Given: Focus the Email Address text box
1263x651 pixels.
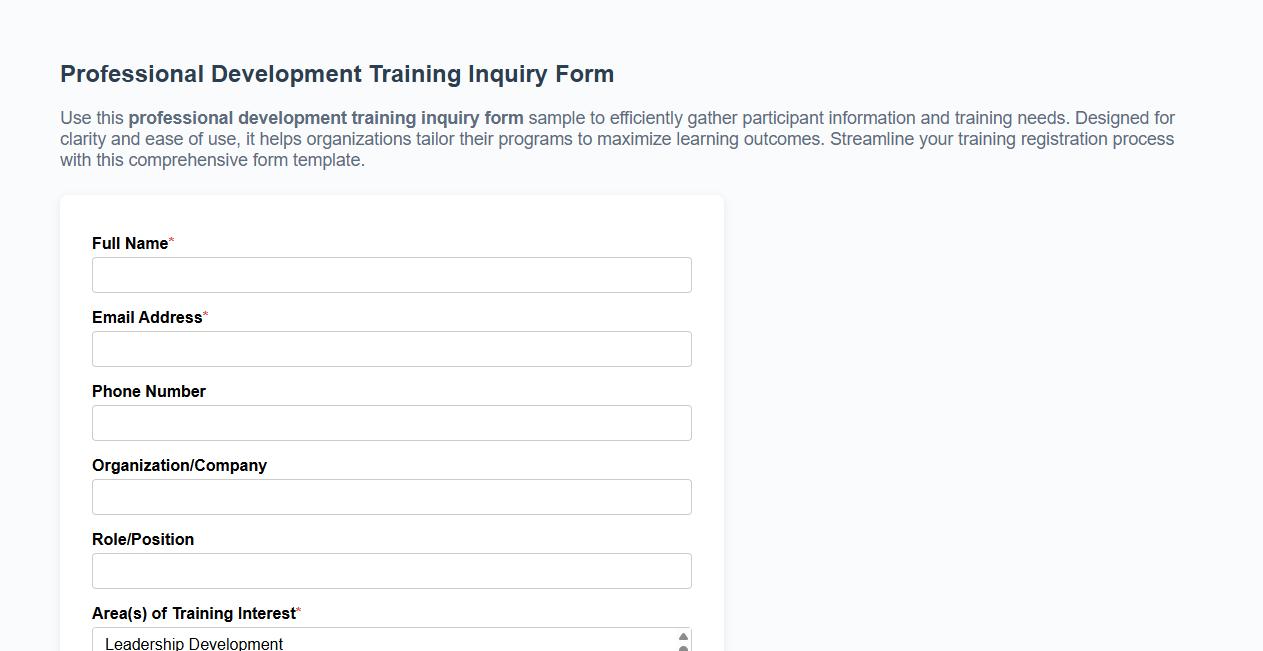Looking at the screenshot, I should (x=391, y=348).
